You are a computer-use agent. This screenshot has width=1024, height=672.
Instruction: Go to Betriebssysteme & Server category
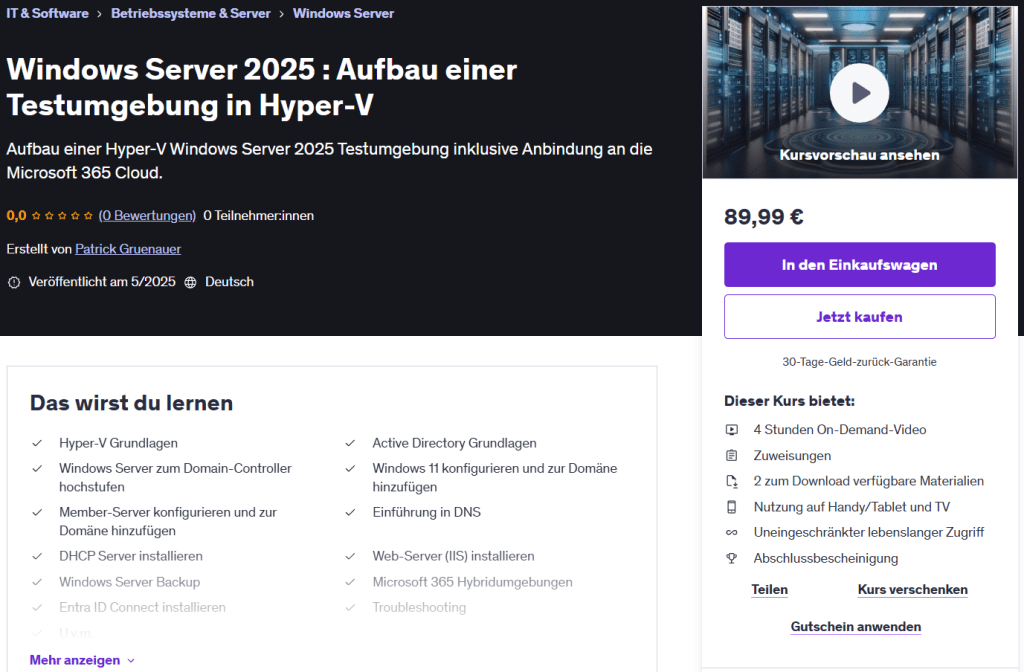191,14
